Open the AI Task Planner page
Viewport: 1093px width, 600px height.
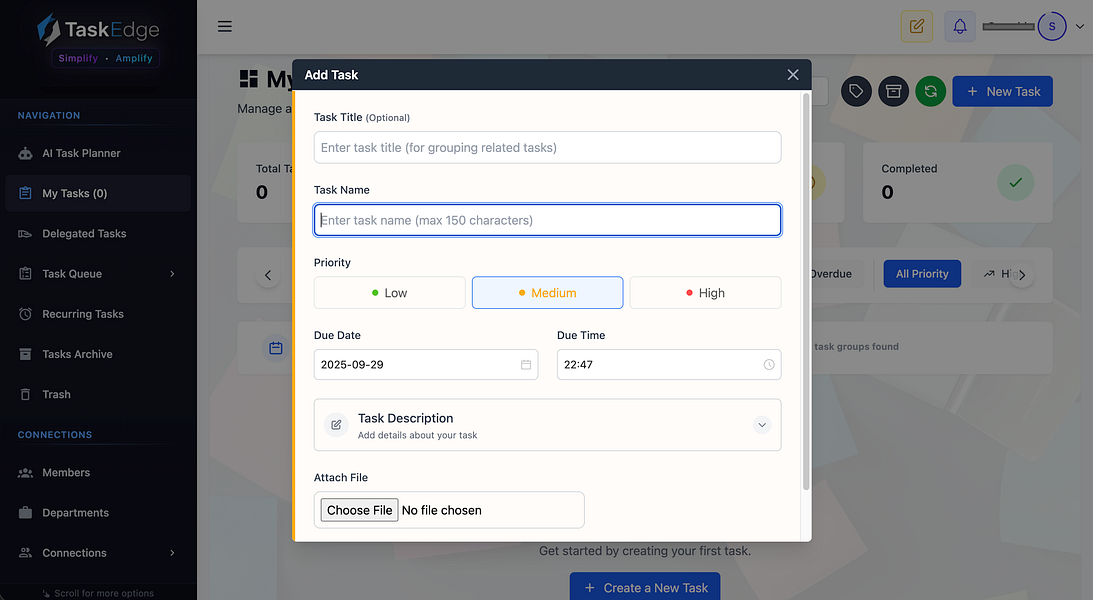tap(98, 153)
